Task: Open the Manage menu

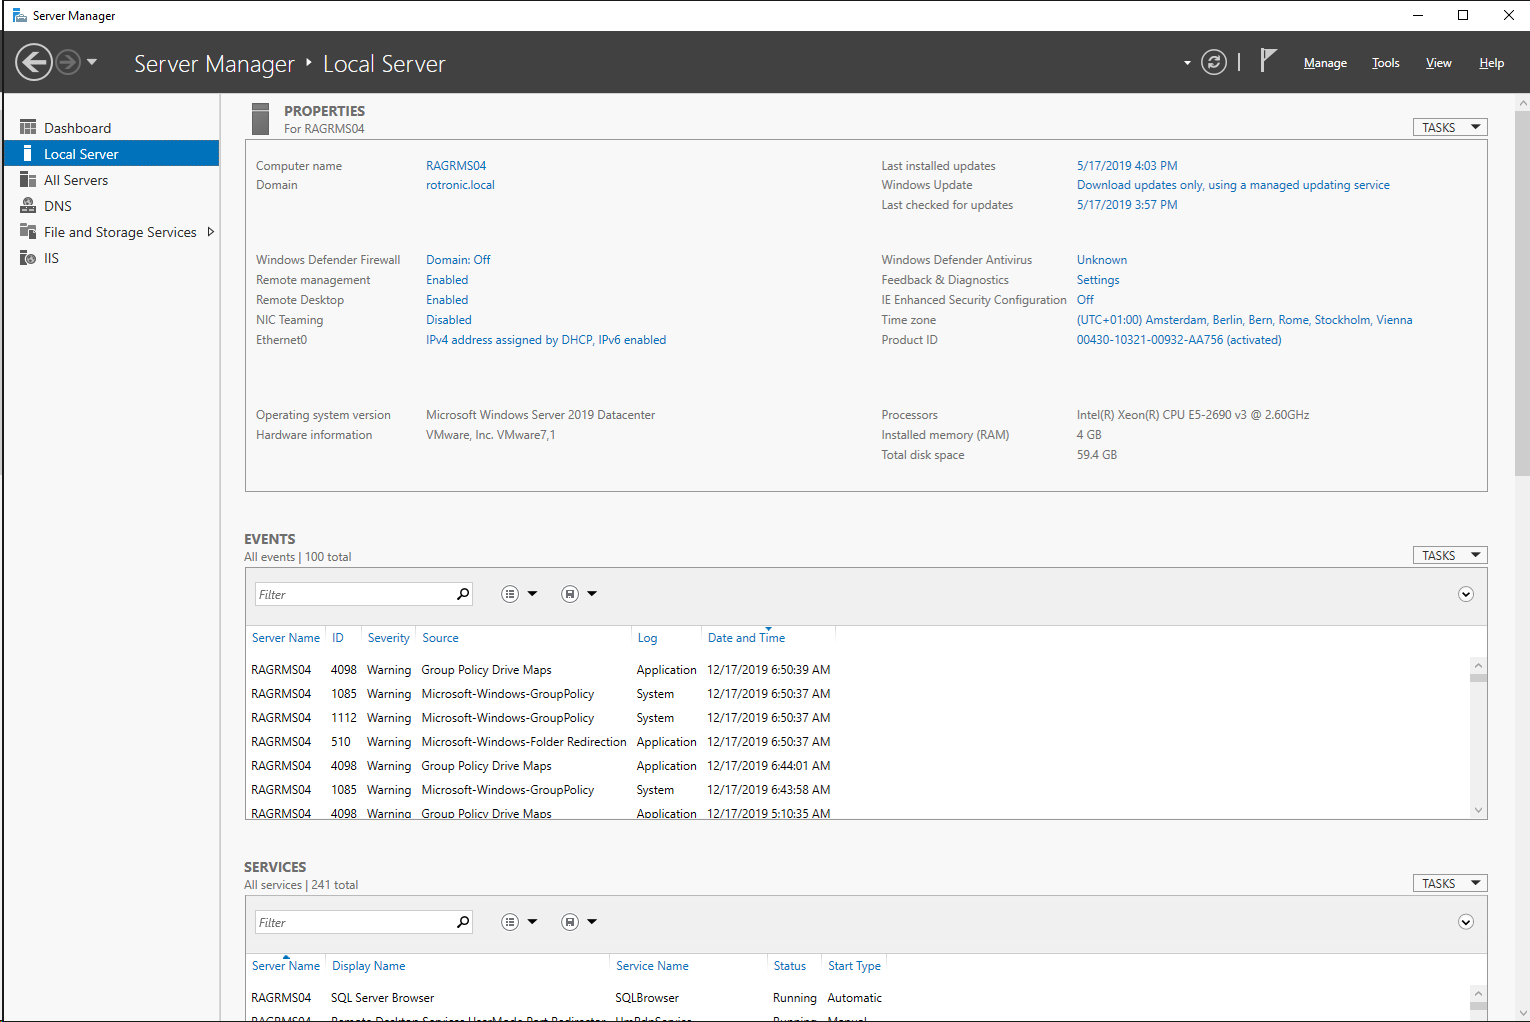Action: click(x=1325, y=63)
